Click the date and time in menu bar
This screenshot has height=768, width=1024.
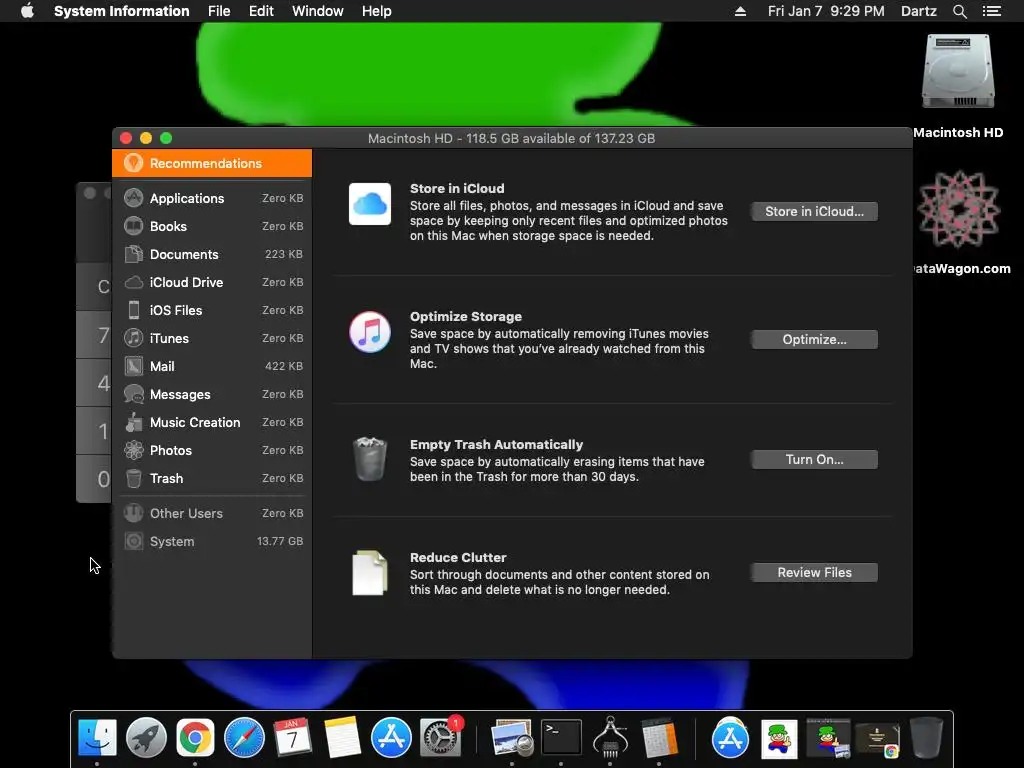pos(826,11)
